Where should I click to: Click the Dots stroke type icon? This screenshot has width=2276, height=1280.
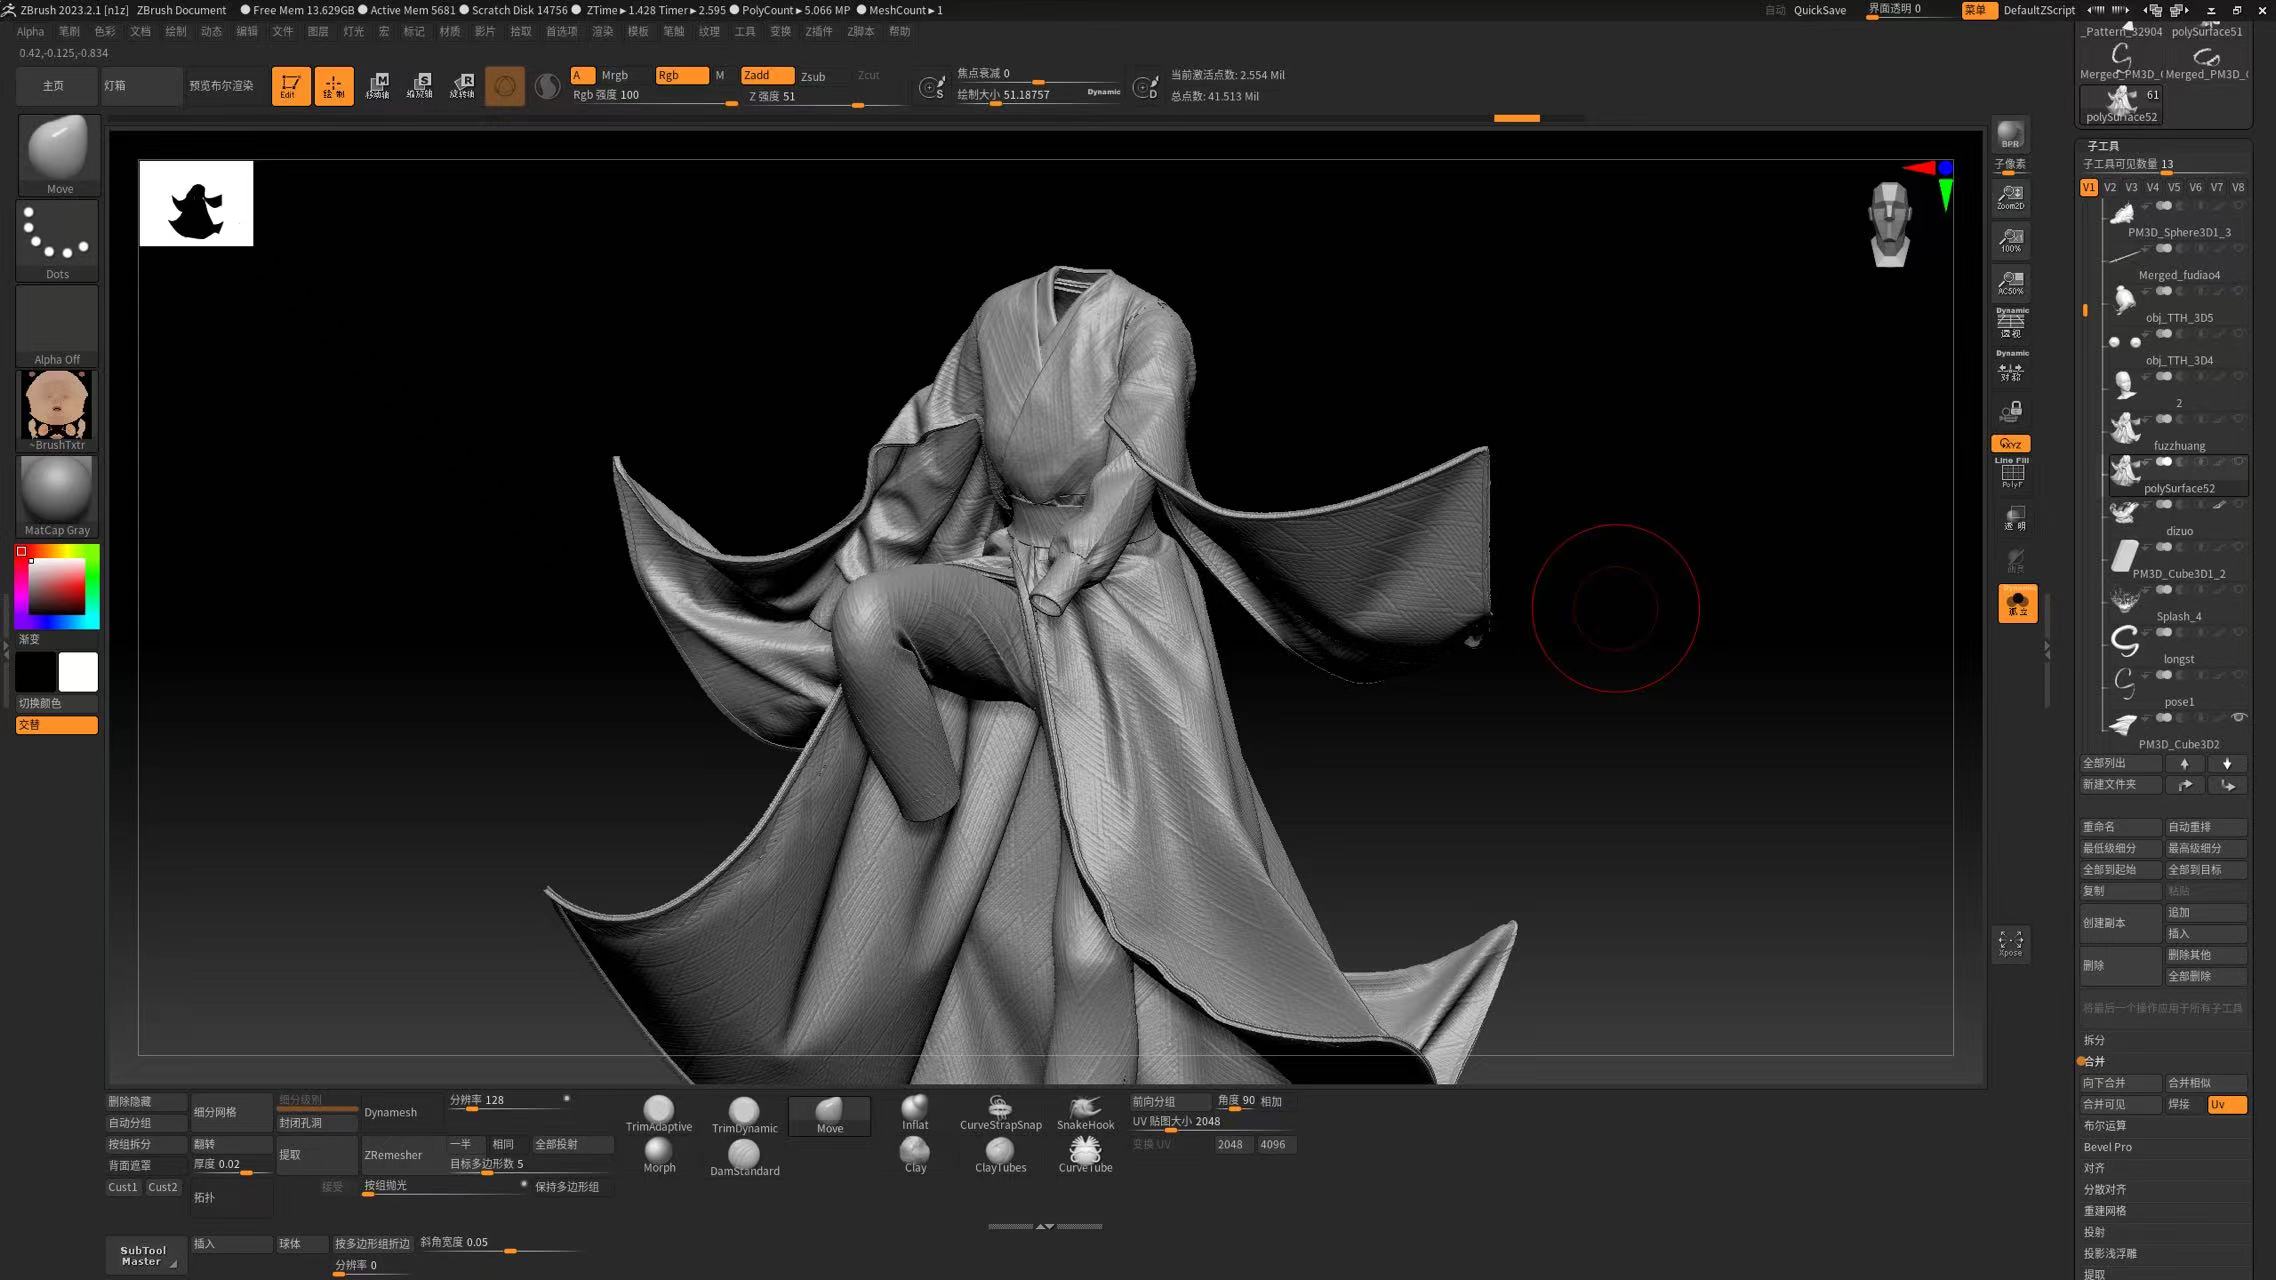pos(57,240)
